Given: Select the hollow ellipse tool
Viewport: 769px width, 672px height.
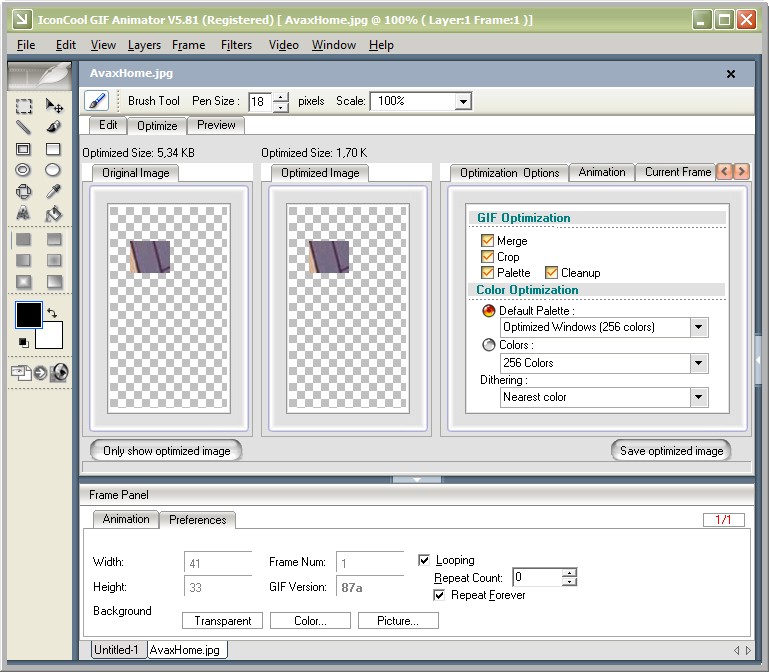Looking at the screenshot, I should coord(23,170).
